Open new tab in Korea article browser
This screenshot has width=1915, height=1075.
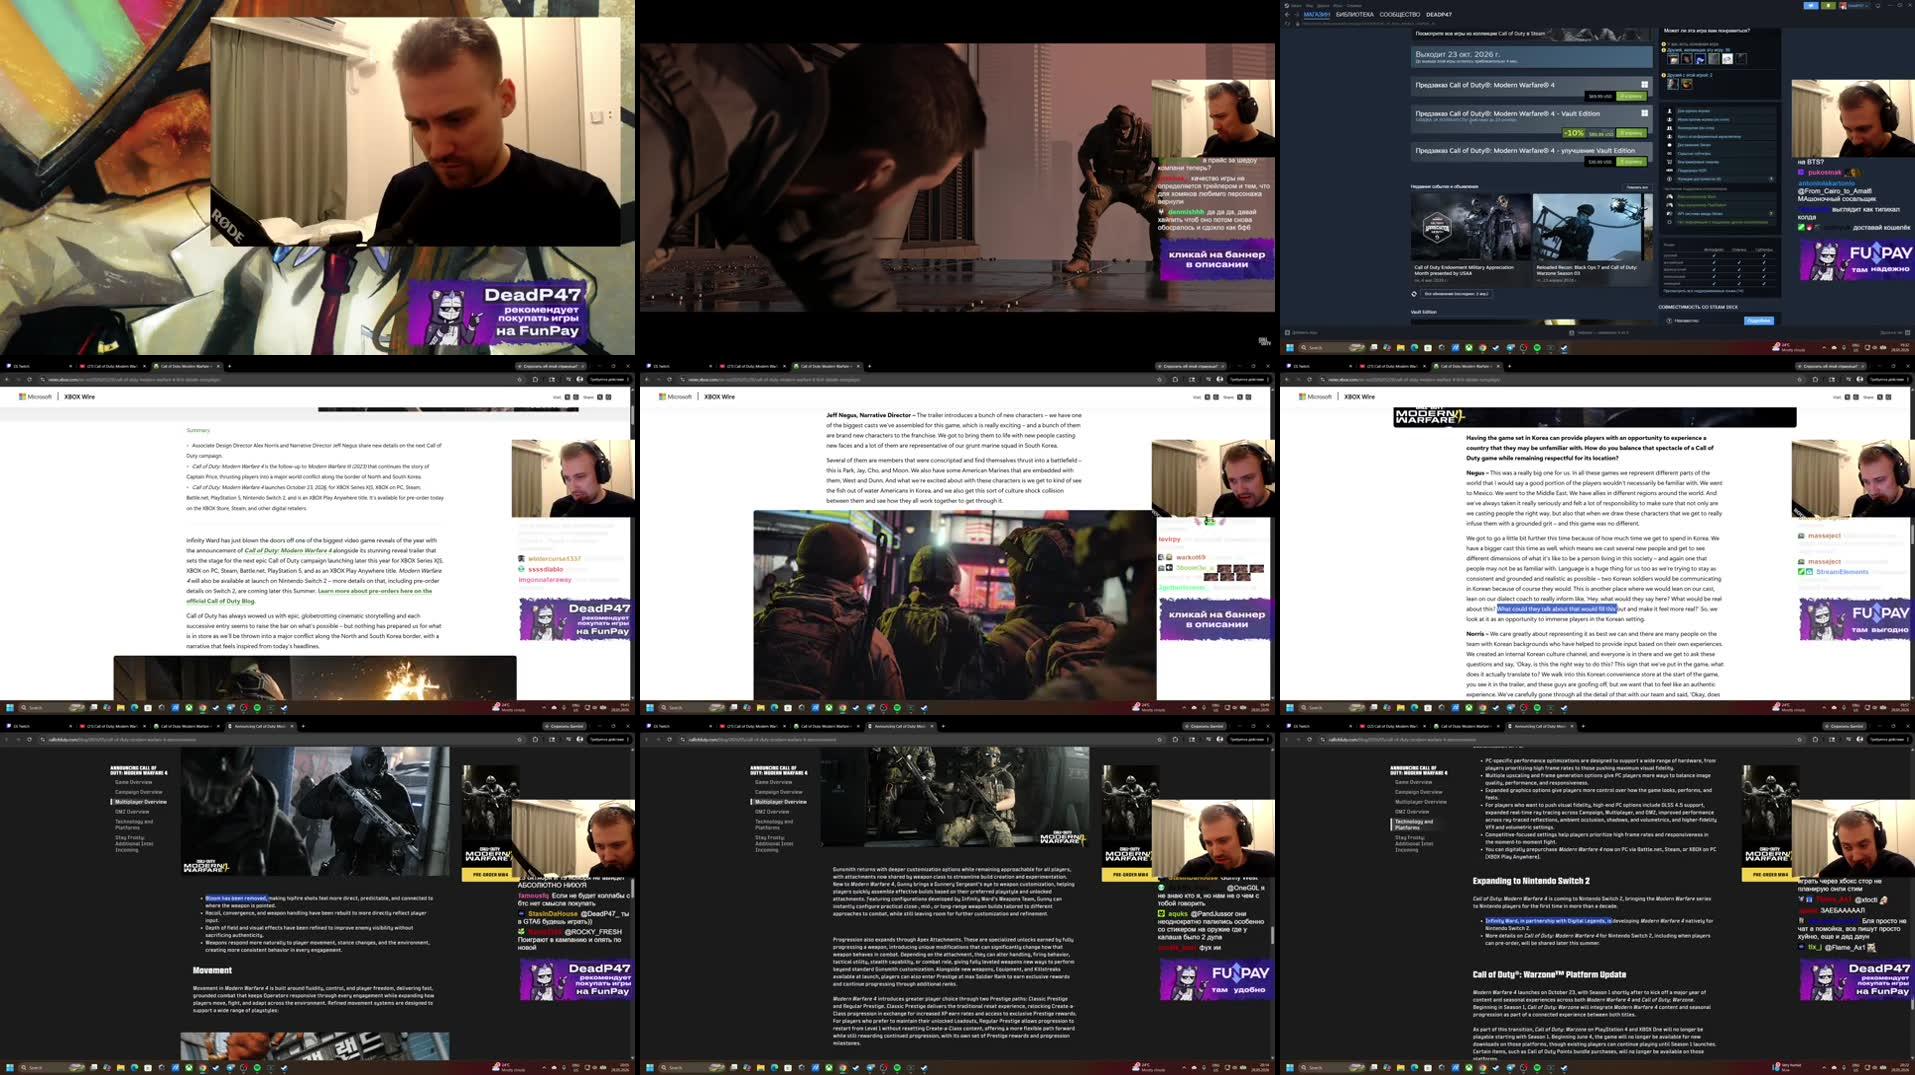pyautogui.click(x=1509, y=366)
